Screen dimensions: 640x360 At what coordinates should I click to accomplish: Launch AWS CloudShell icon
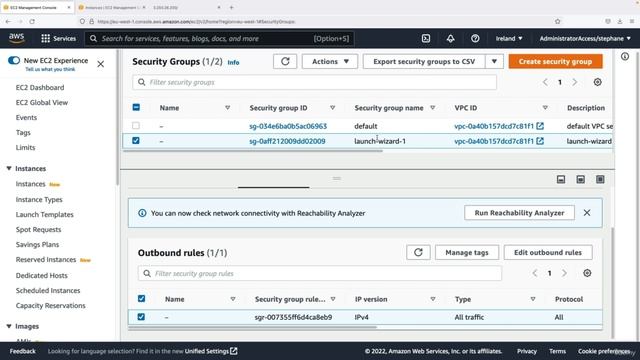coord(426,38)
